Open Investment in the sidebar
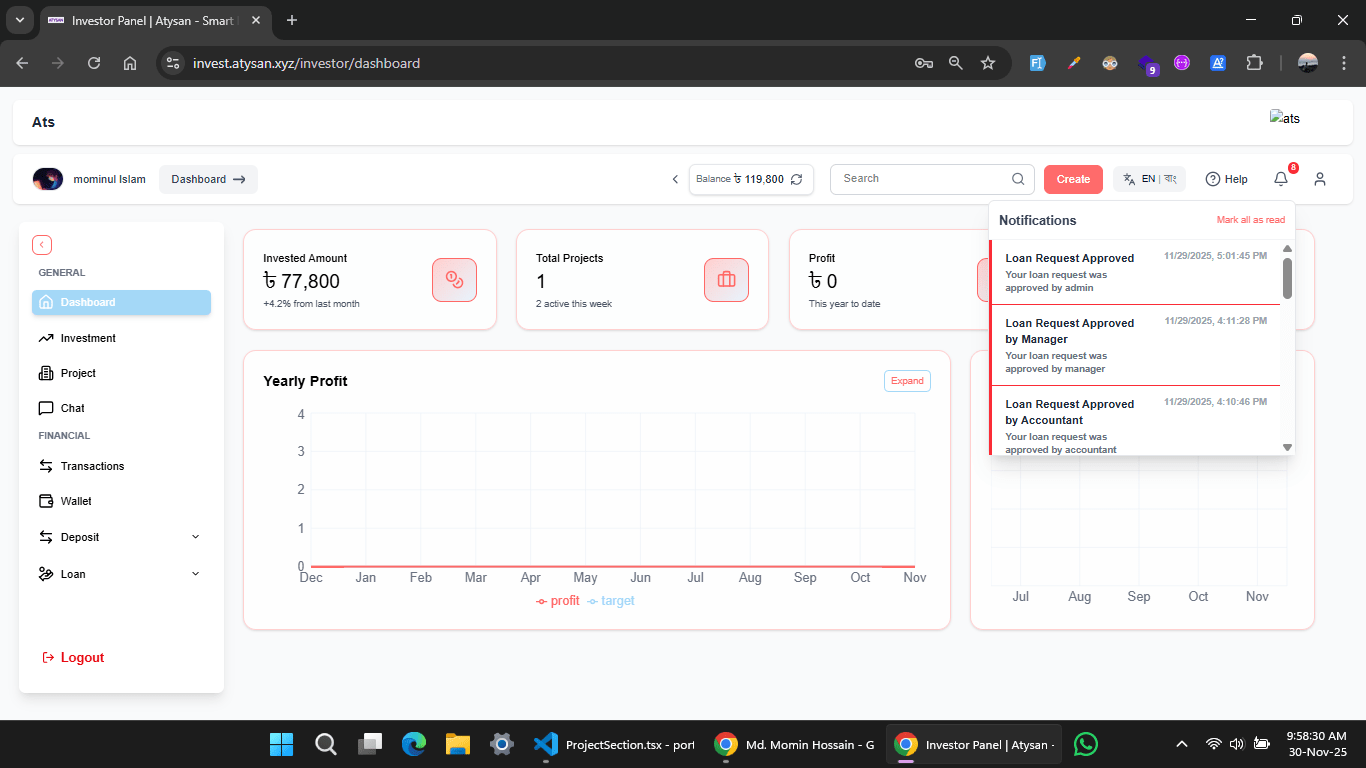This screenshot has width=1366, height=768. [88, 338]
